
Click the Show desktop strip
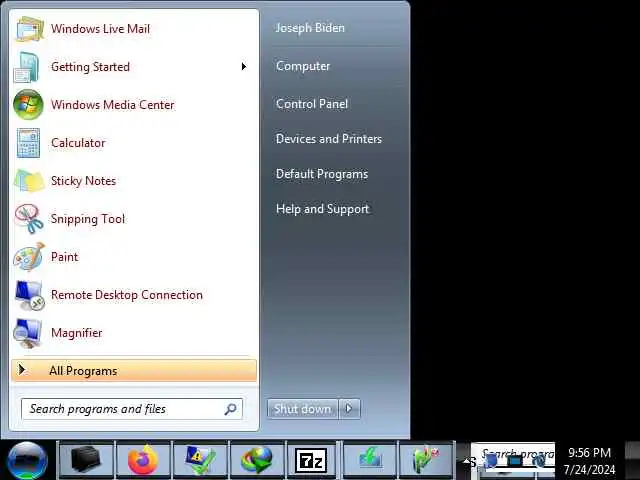[x=632, y=460]
